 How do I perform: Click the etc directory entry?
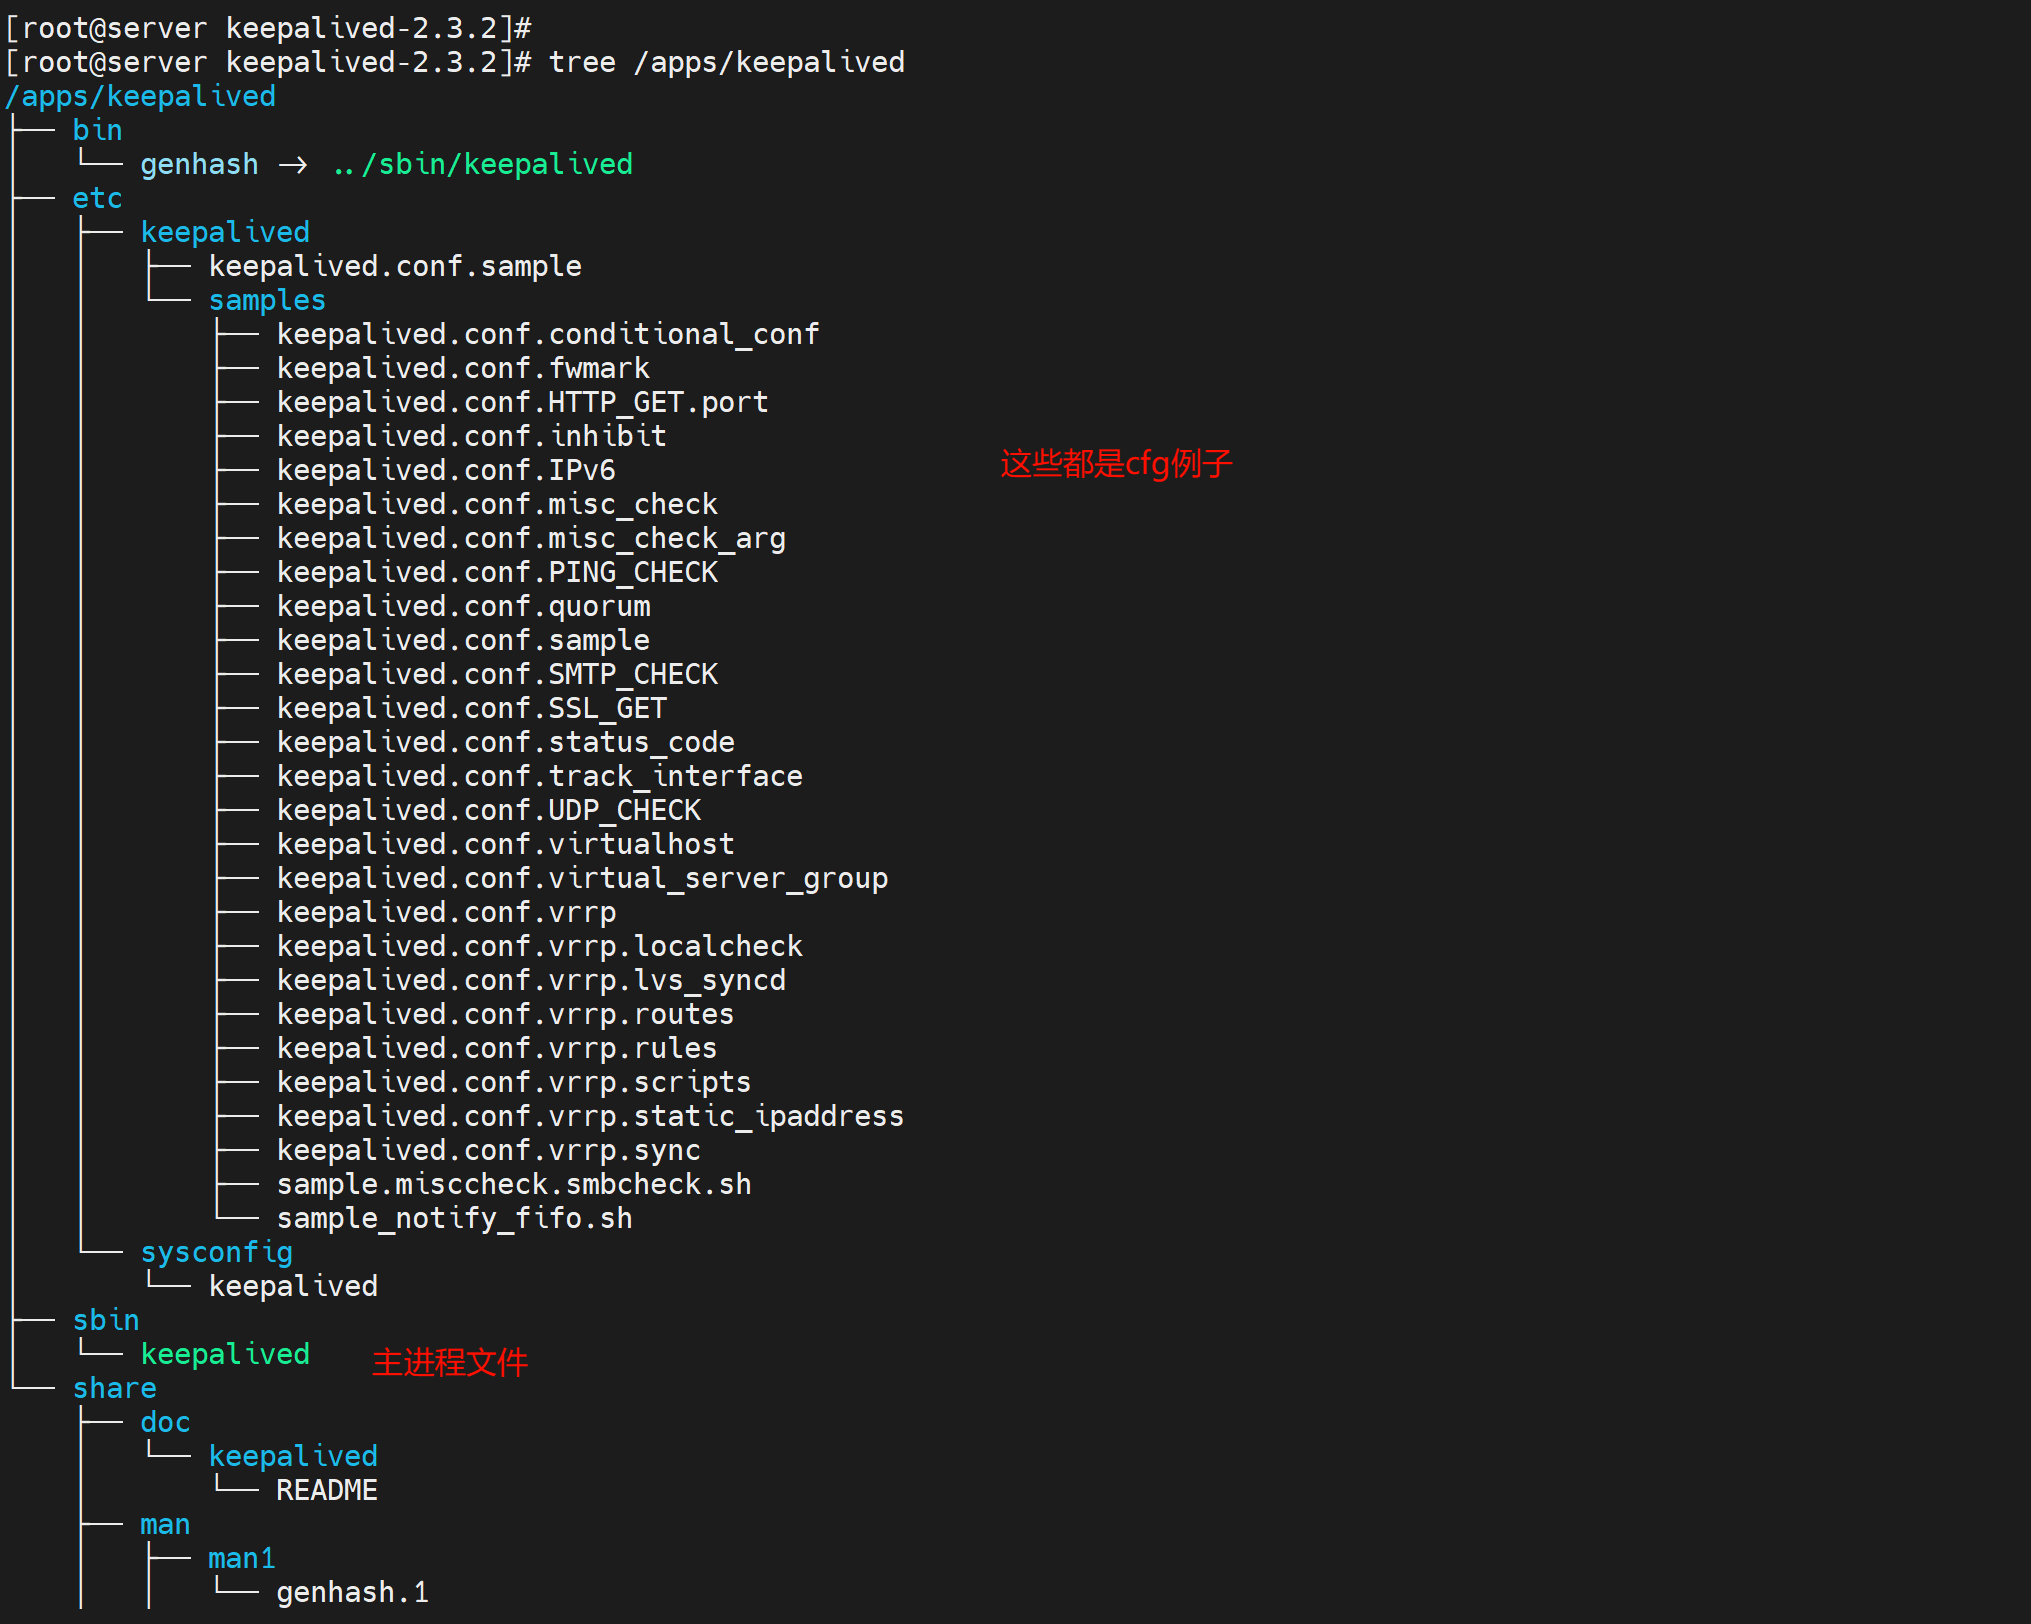pos(97,198)
